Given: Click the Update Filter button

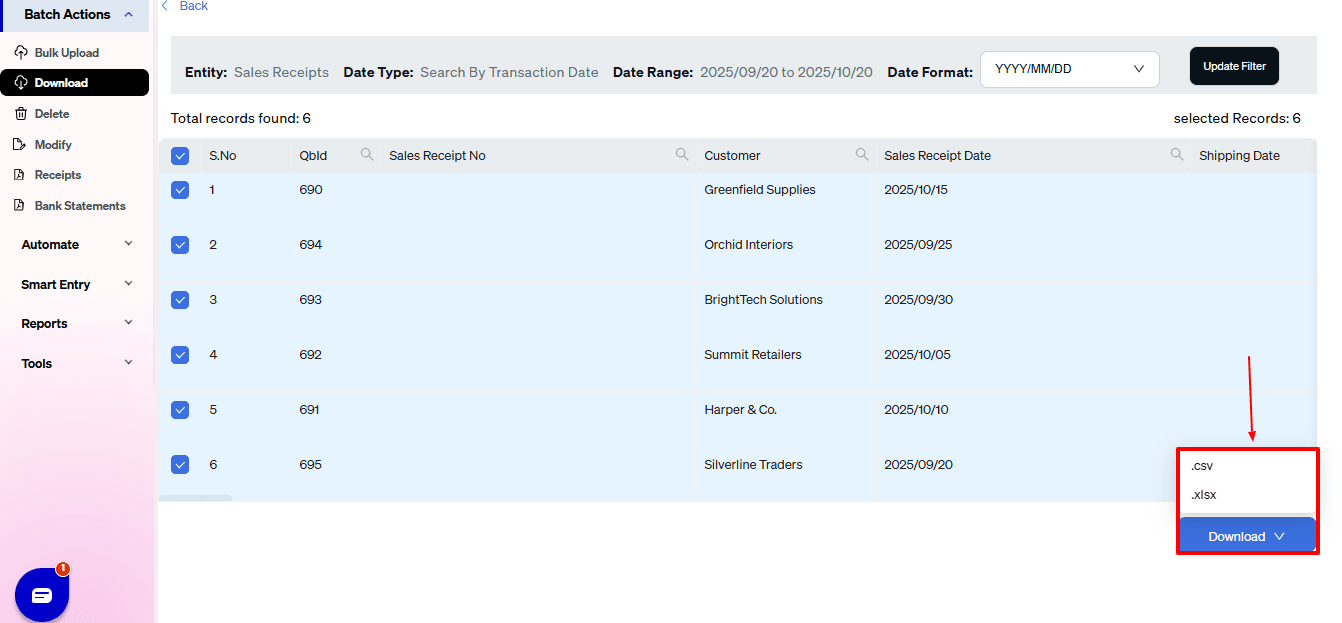Looking at the screenshot, I should tap(1234, 65).
